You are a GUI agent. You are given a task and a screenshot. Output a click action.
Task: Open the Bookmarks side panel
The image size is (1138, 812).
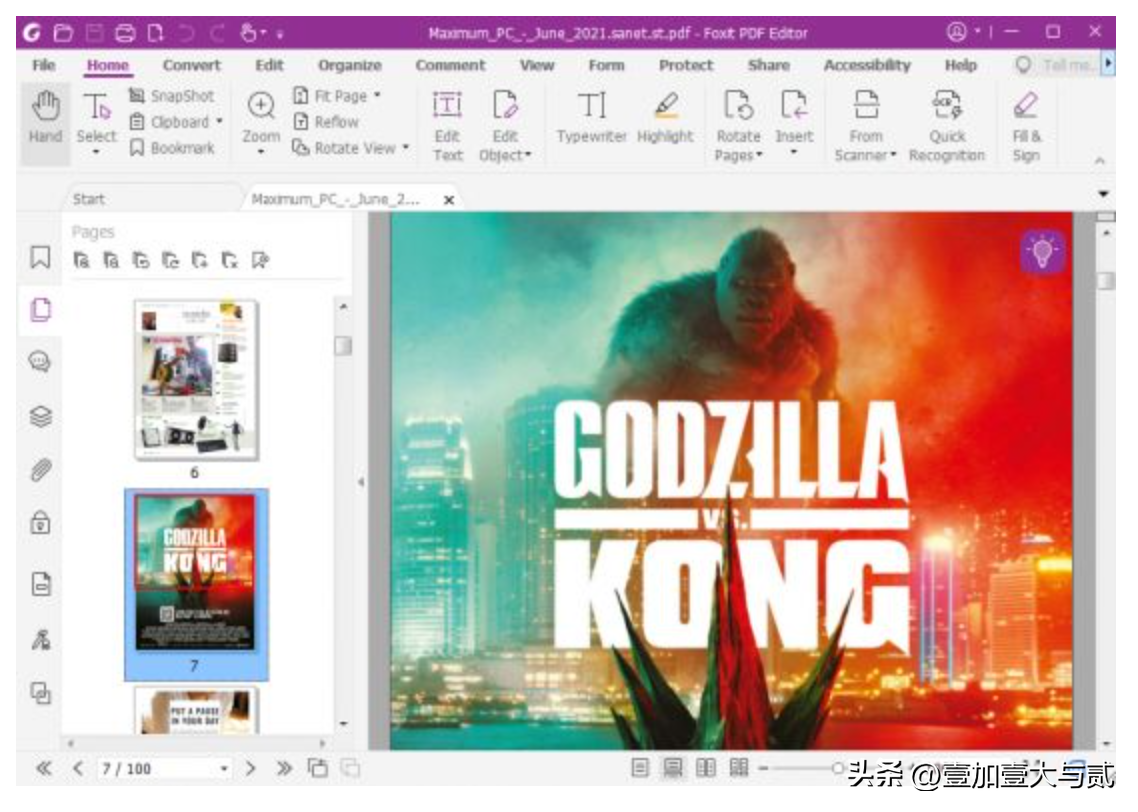coord(41,257)
